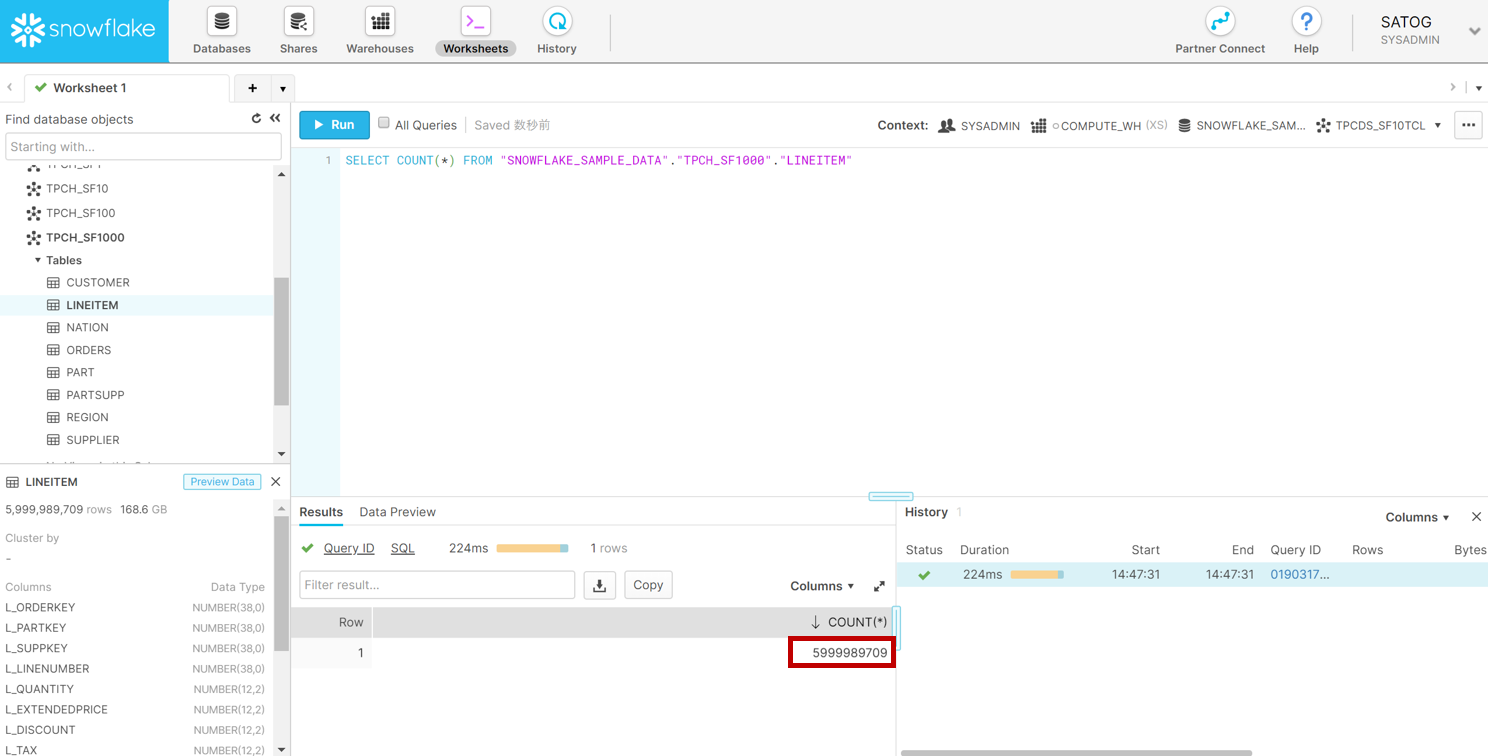
Task: Add a new worksheet tab
Action: pyautogui.click(x=252, y=88)
